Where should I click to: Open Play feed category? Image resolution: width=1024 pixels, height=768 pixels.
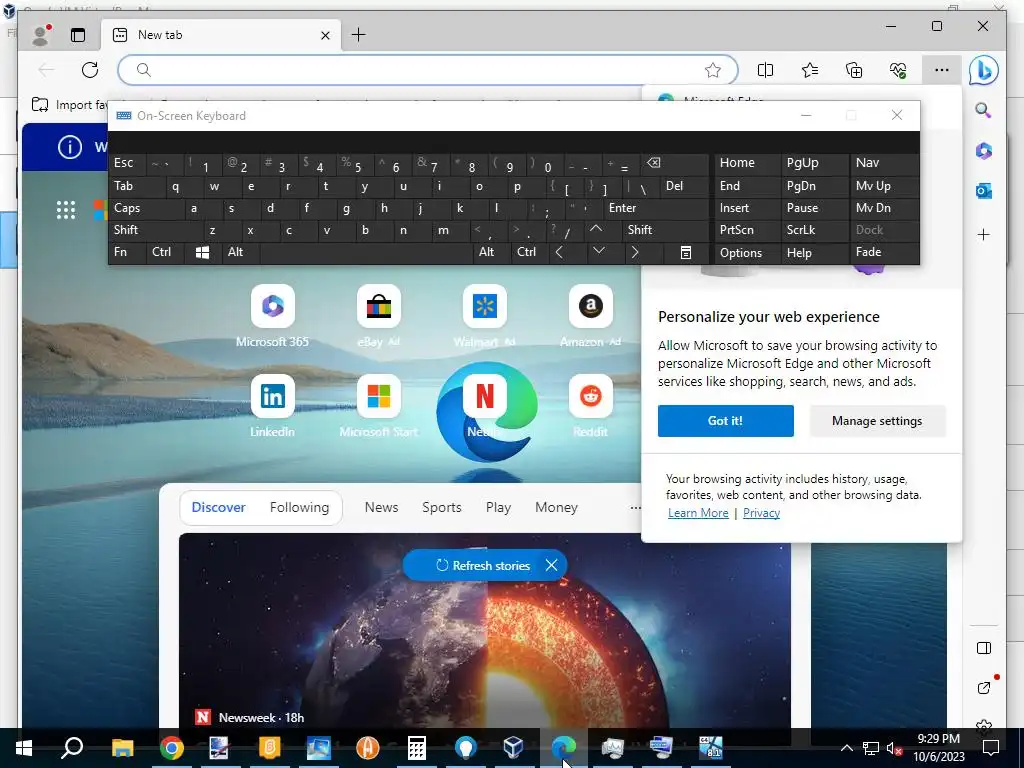[498, 507]
